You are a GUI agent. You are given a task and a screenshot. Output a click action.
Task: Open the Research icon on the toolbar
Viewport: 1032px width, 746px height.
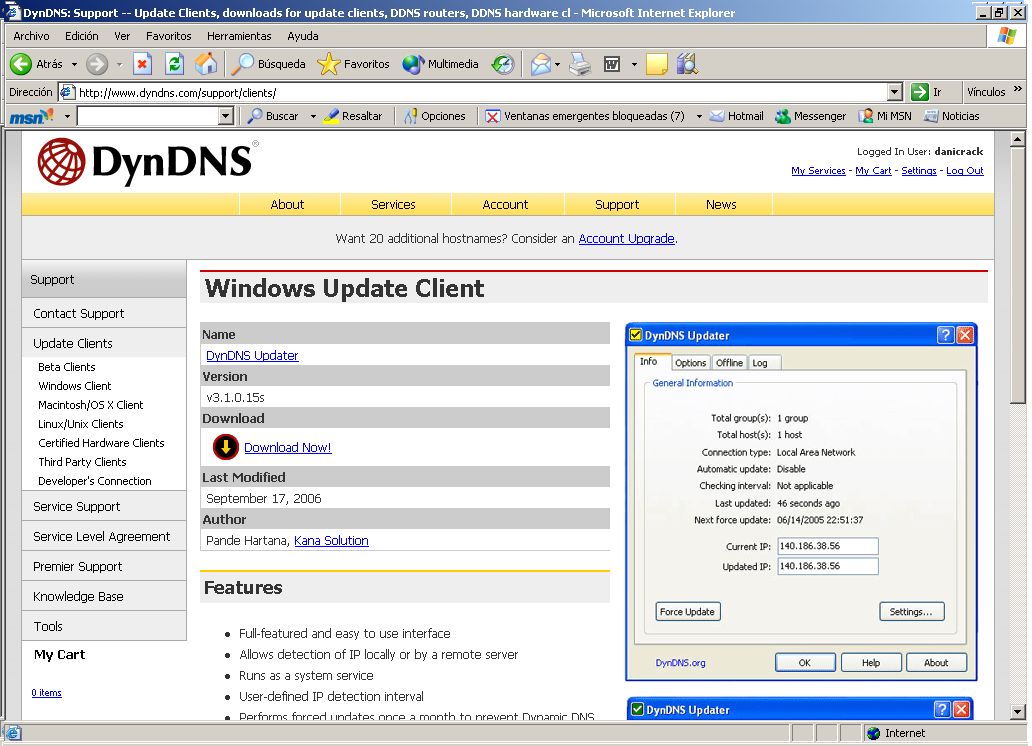pos(686,64)
